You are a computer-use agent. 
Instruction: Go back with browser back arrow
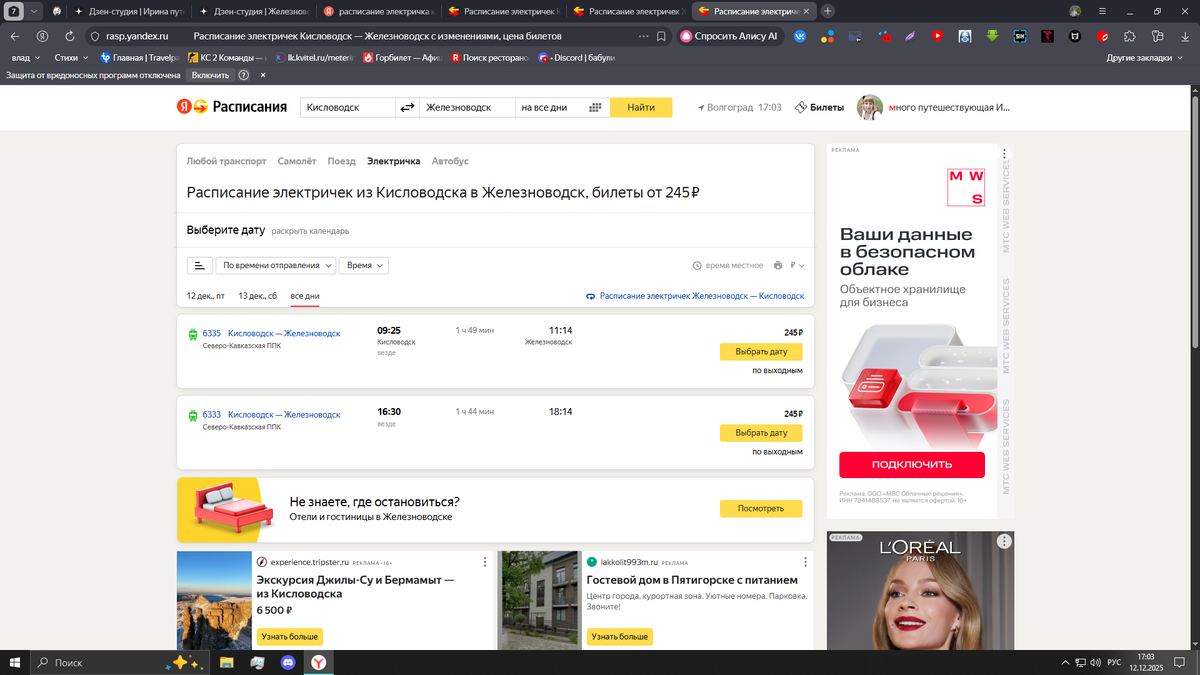[x=15, y=36]
